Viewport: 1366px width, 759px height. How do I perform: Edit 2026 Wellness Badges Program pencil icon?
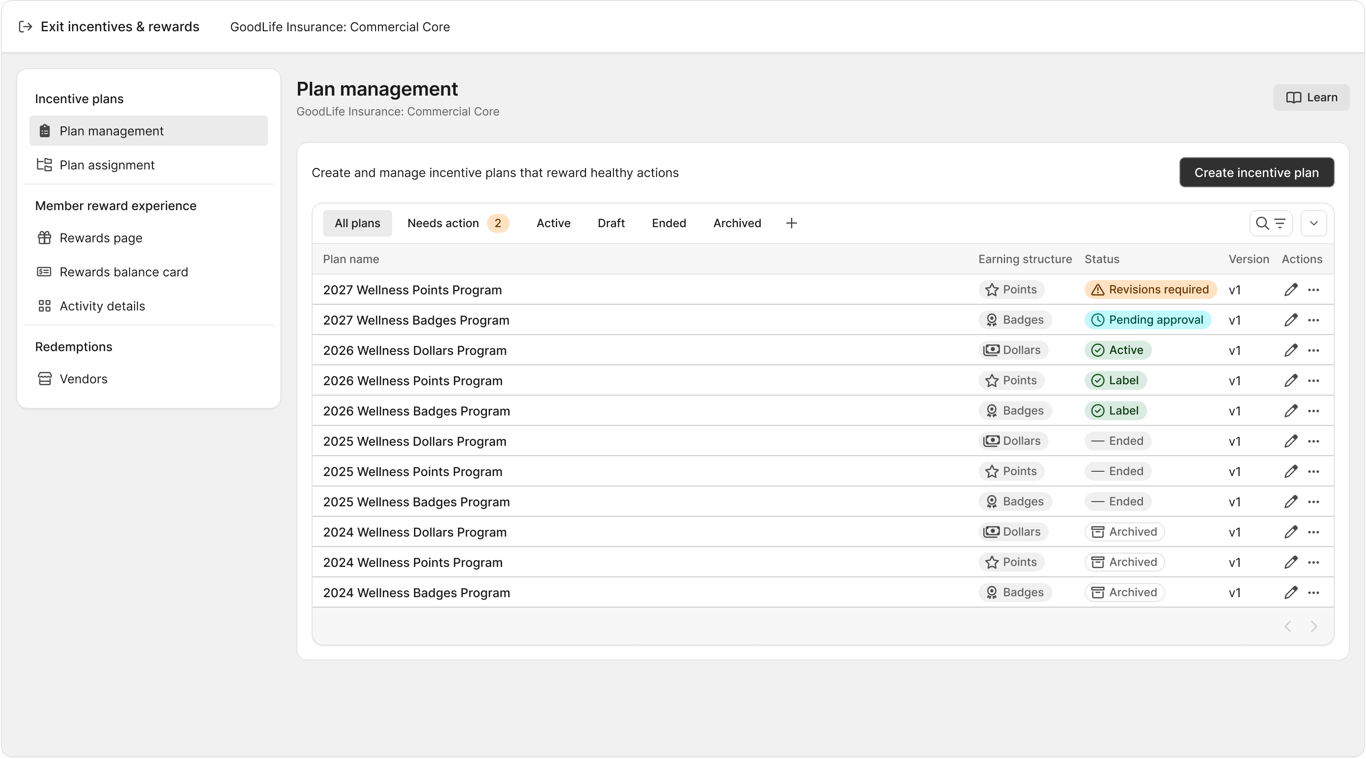1291,411
